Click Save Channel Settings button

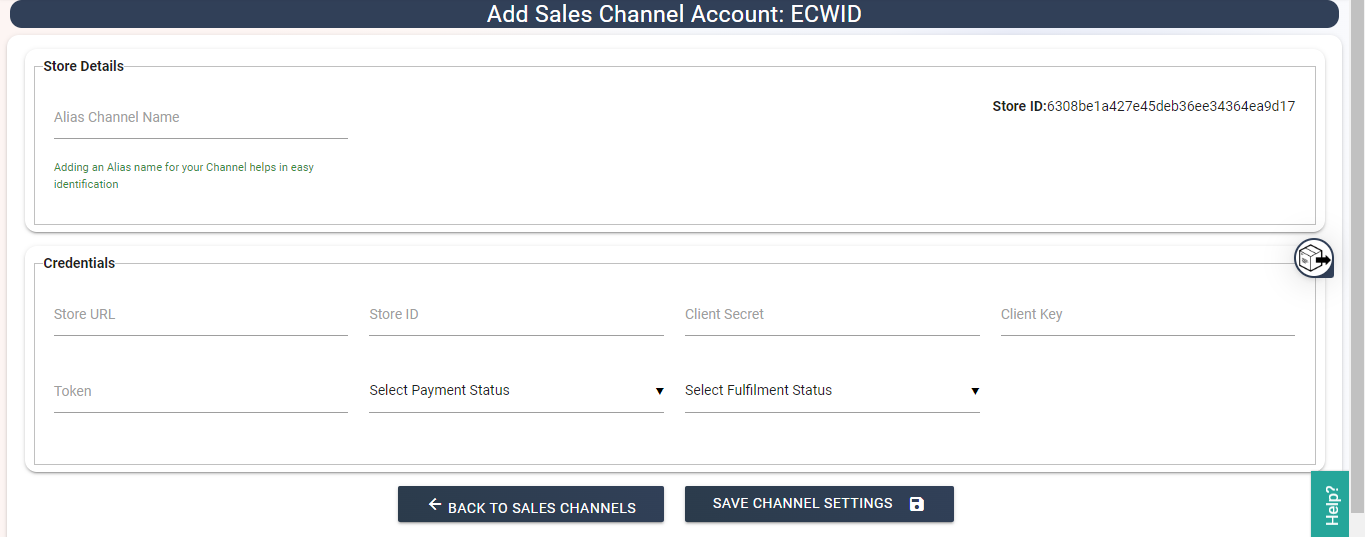point(819,504)
